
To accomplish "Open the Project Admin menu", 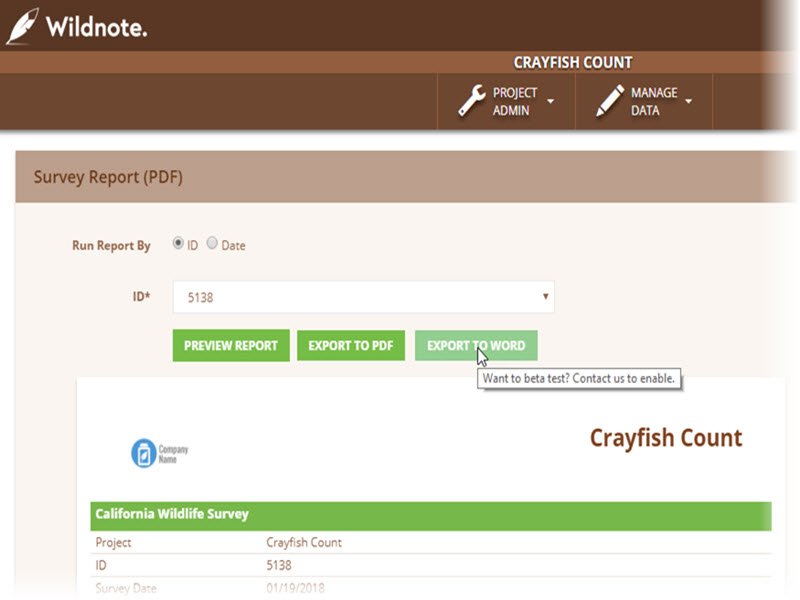I will tap(506, 101).
